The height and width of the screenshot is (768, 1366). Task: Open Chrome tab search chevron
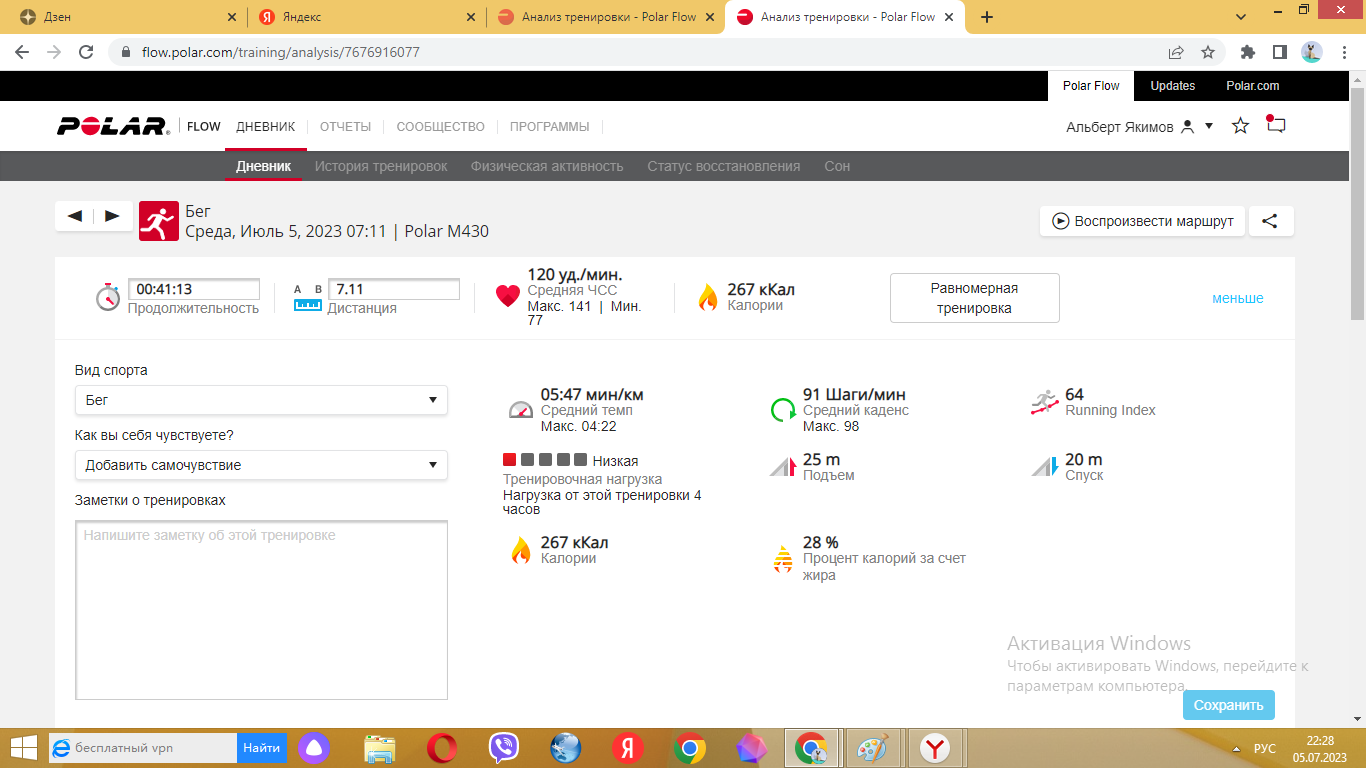click(x=1241, y=17)
